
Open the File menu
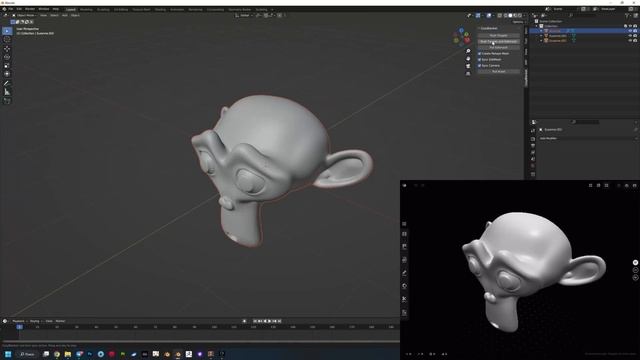coord(11,9)
